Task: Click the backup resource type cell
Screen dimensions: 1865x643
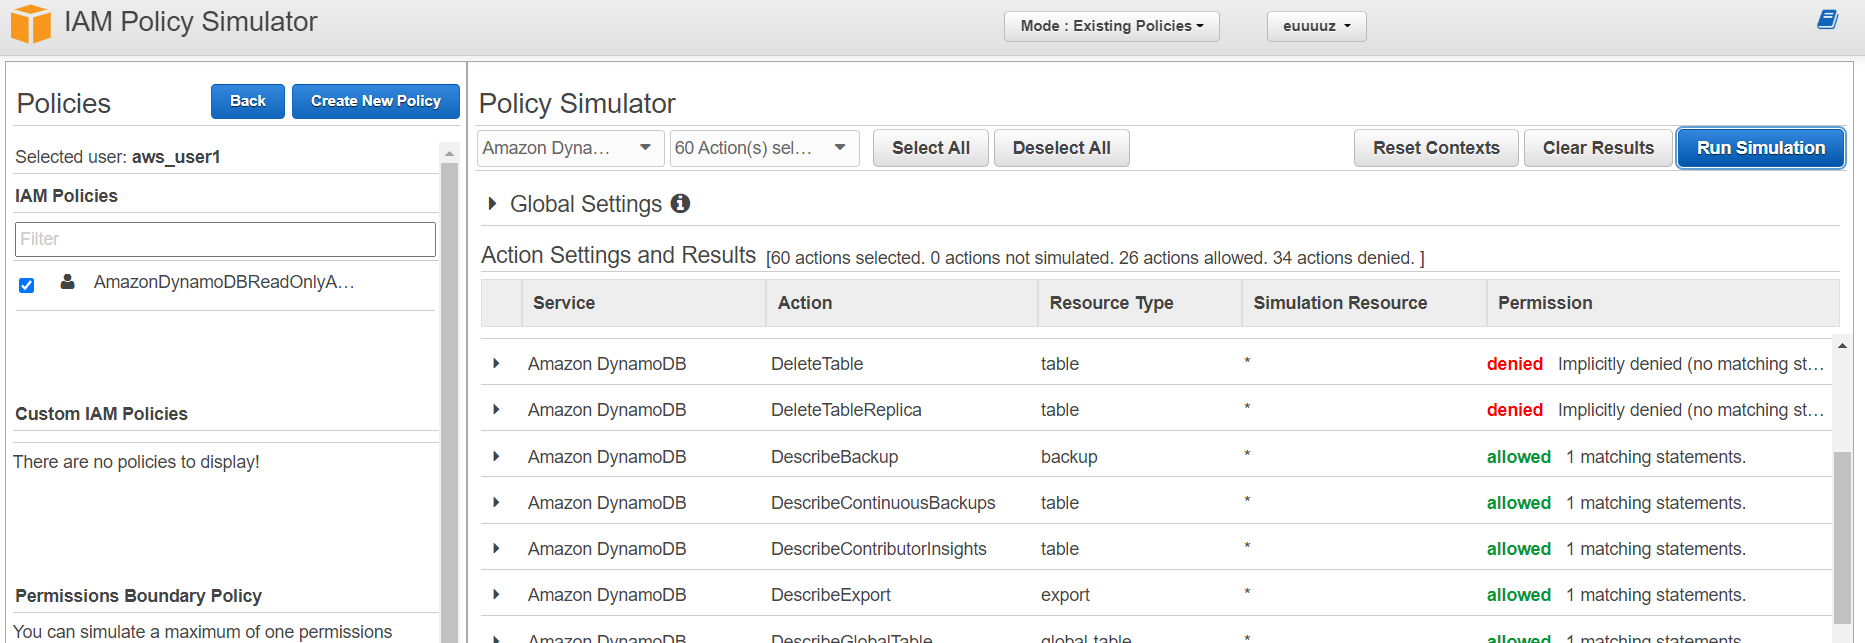Action: click(x=1069, y=457)
